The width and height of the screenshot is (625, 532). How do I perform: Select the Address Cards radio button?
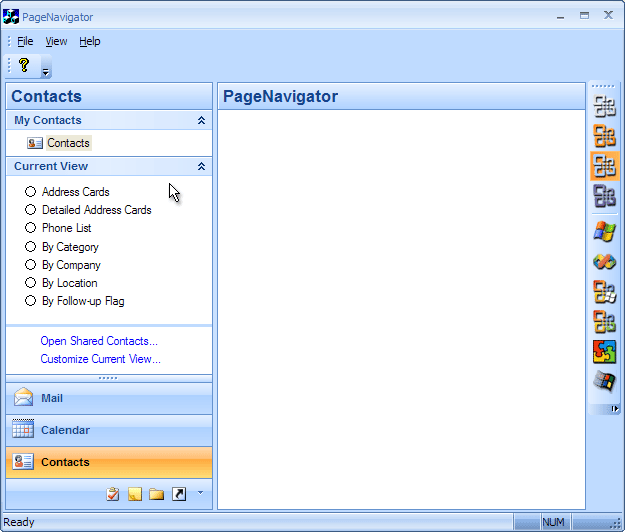[30, 192]
